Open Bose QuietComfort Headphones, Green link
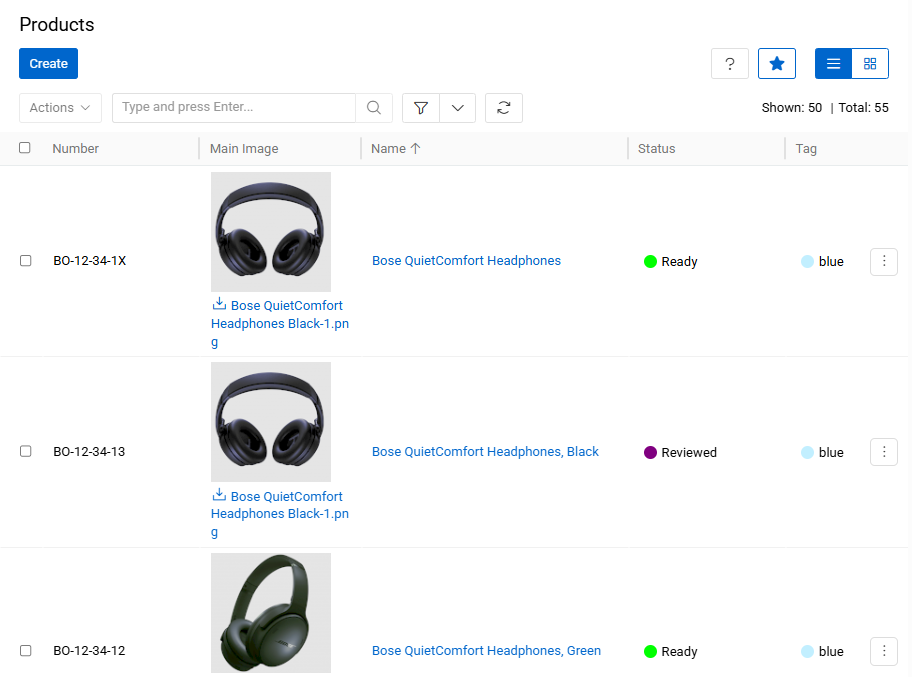 point(486,650)
